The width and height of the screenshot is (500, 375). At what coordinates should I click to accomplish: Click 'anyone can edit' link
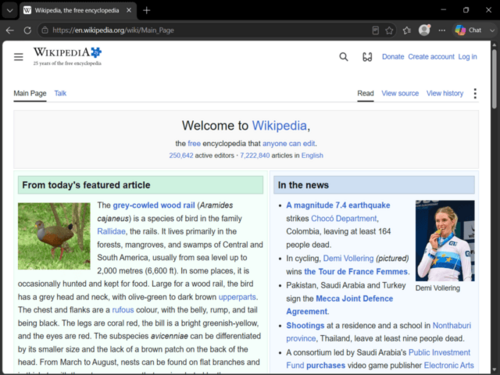click(289, 144)
